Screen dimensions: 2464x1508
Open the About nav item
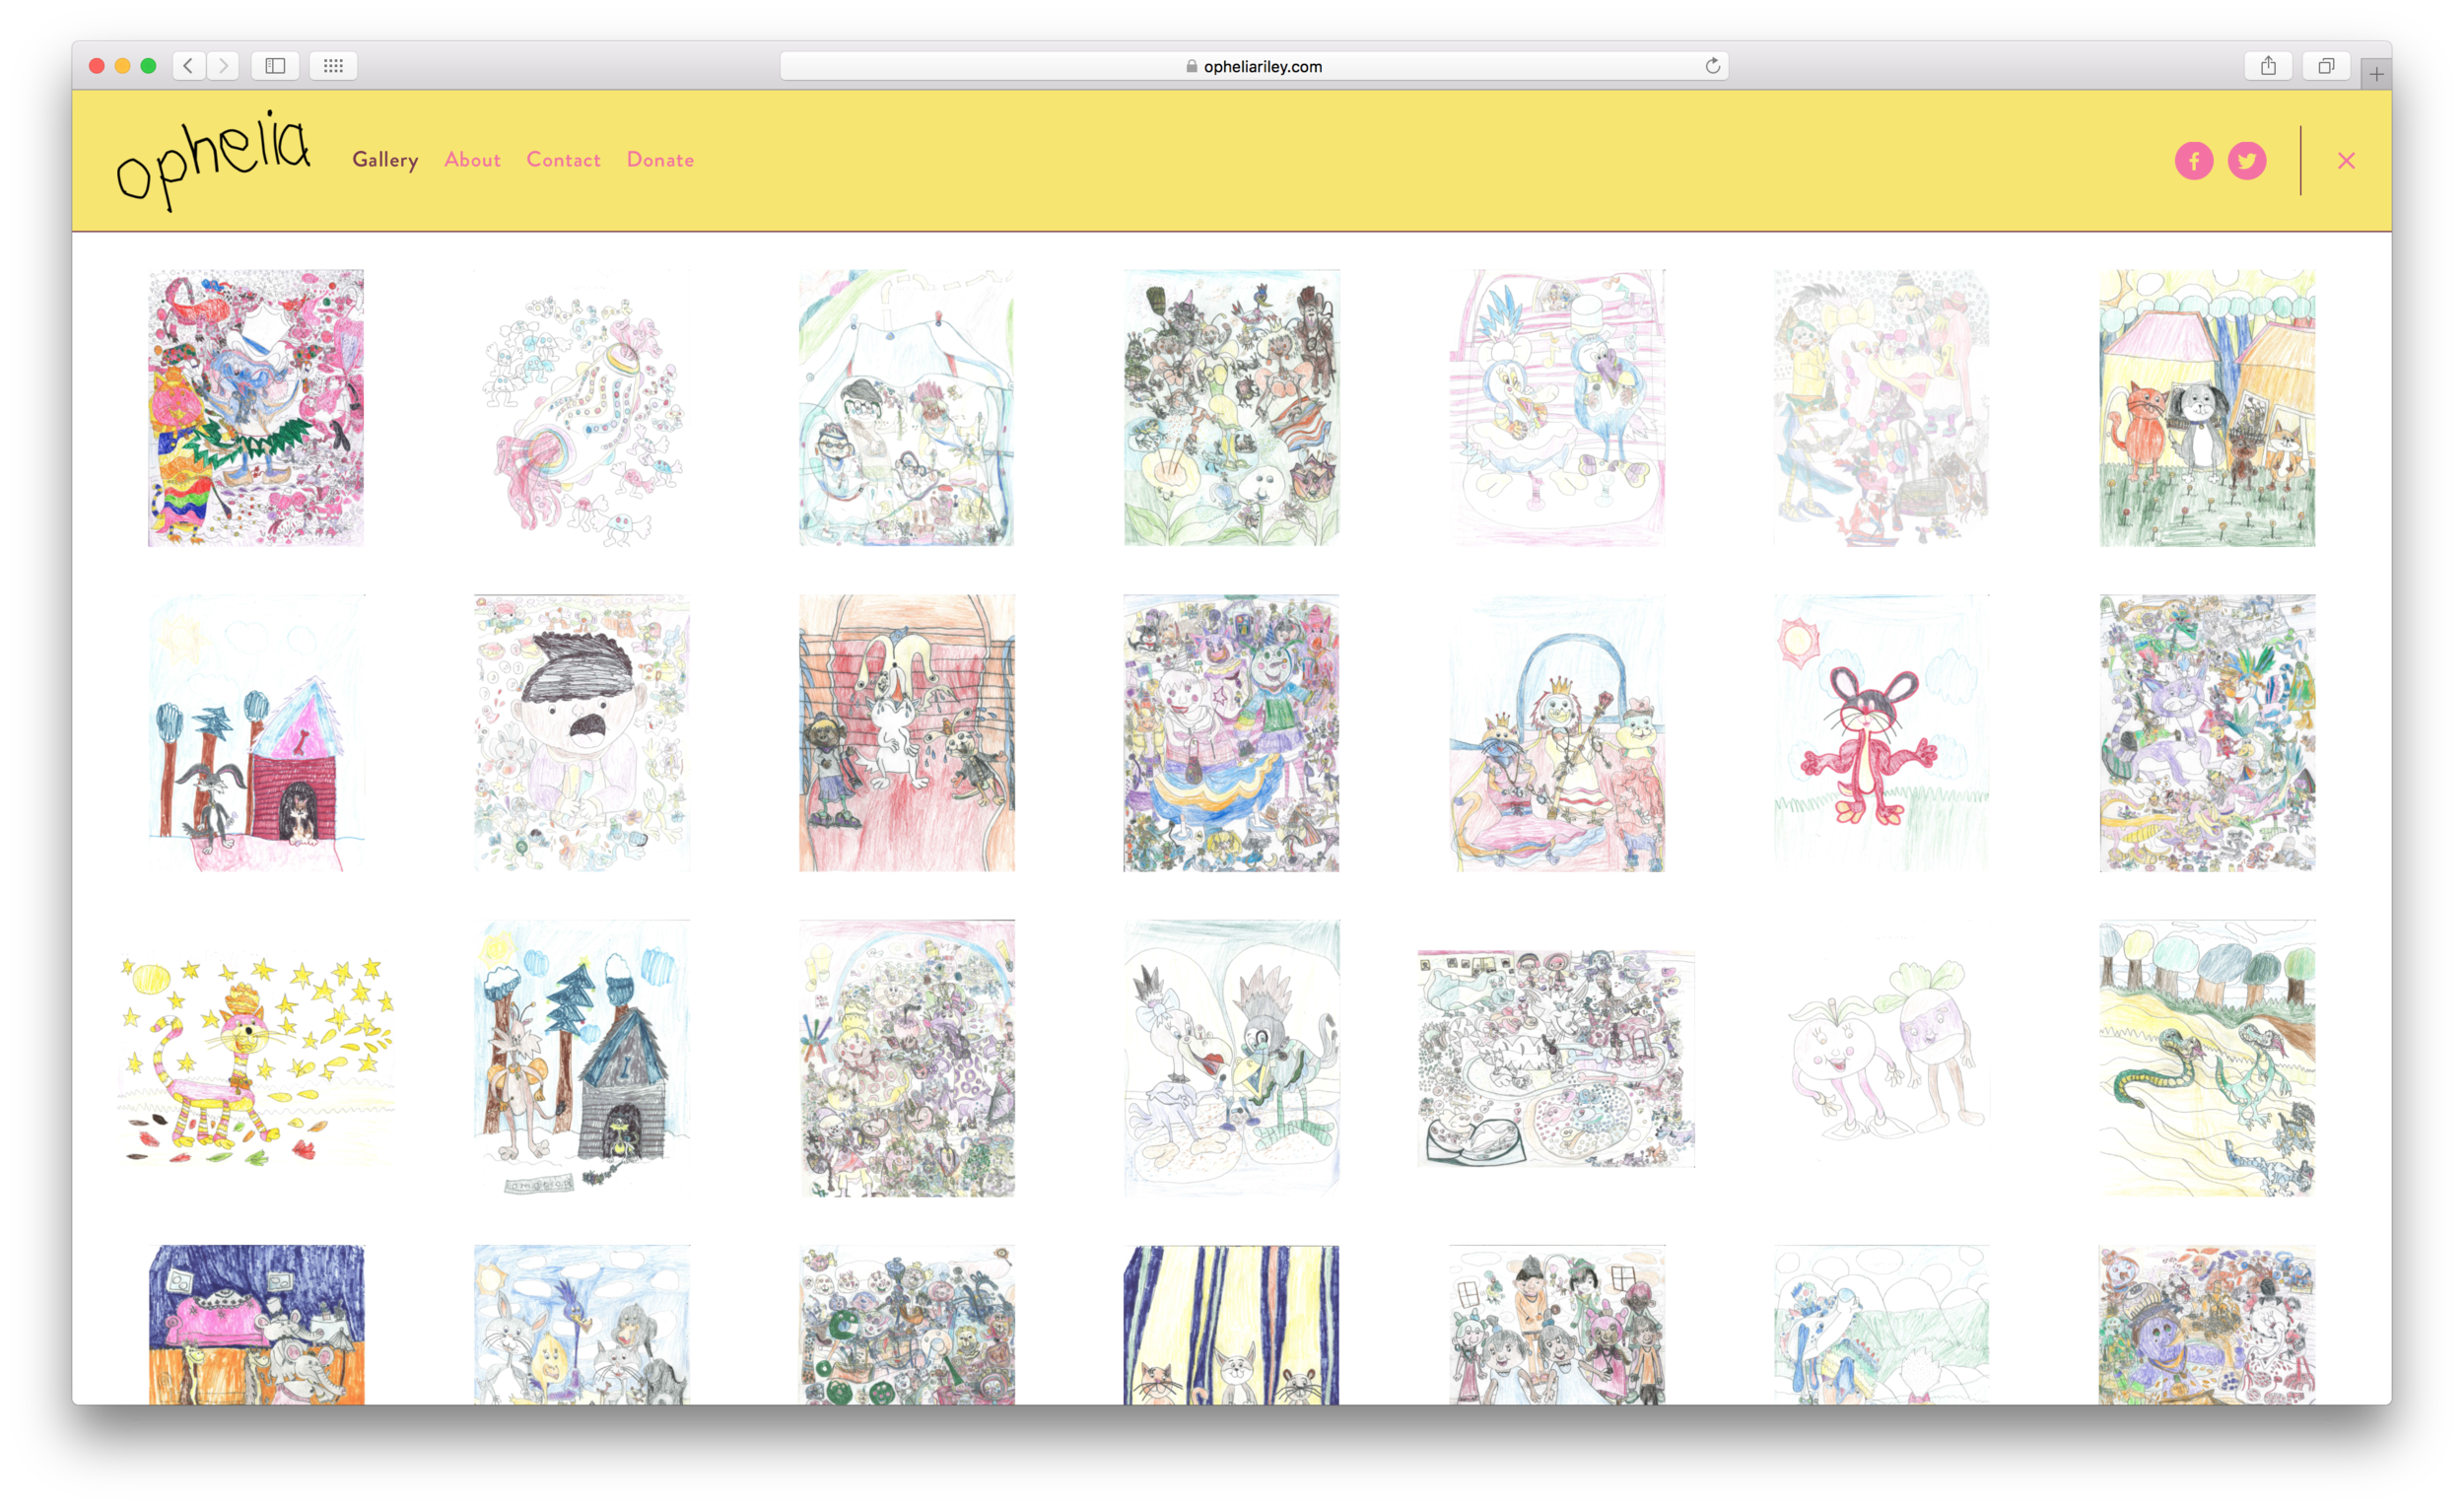[x=472, y=160]
